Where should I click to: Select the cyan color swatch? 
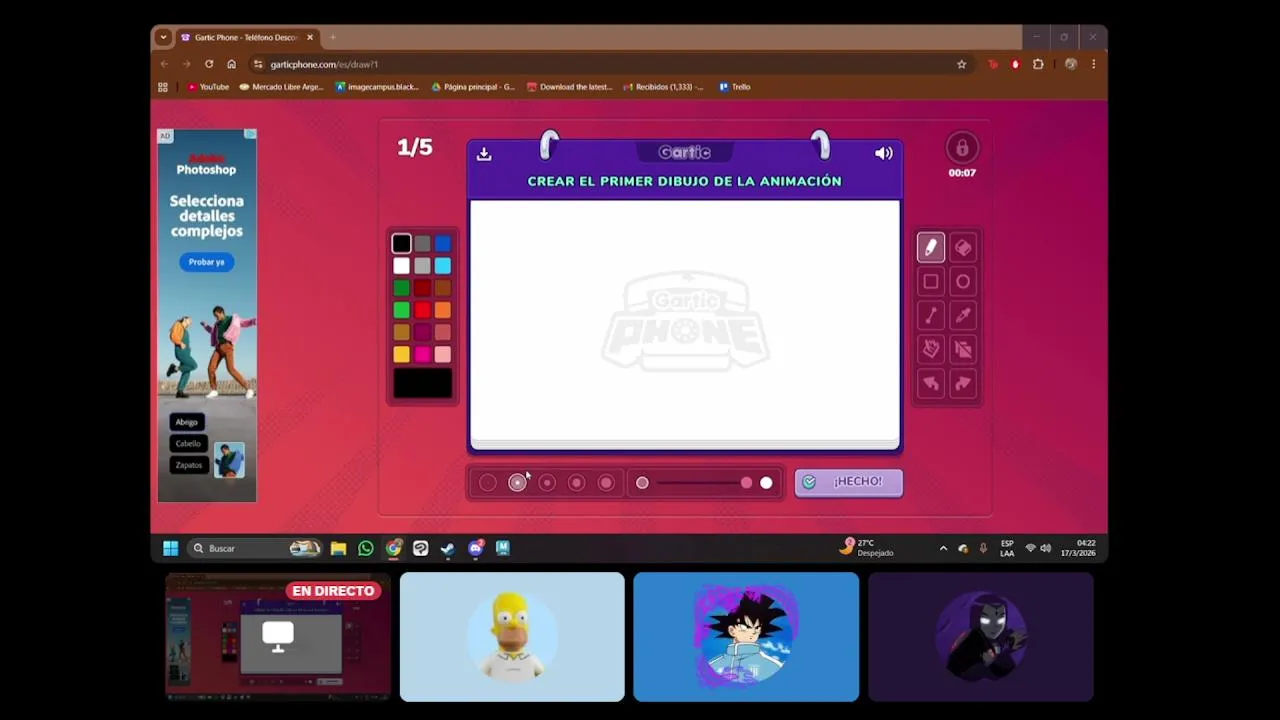click(x=443, y=266)
